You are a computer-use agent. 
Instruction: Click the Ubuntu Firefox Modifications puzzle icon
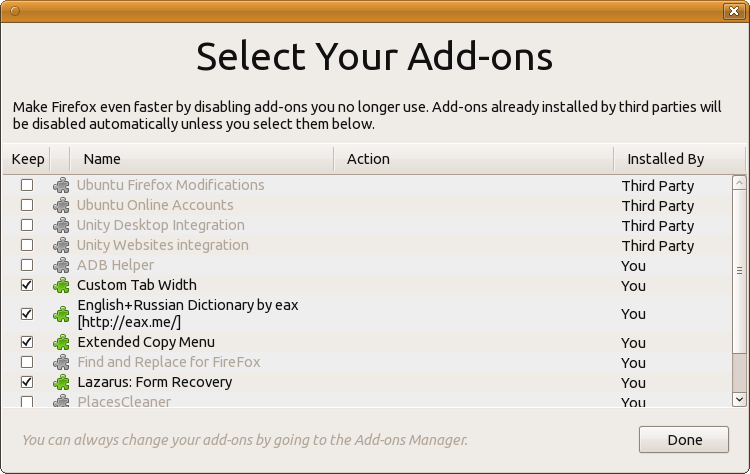tap(61, 185)
